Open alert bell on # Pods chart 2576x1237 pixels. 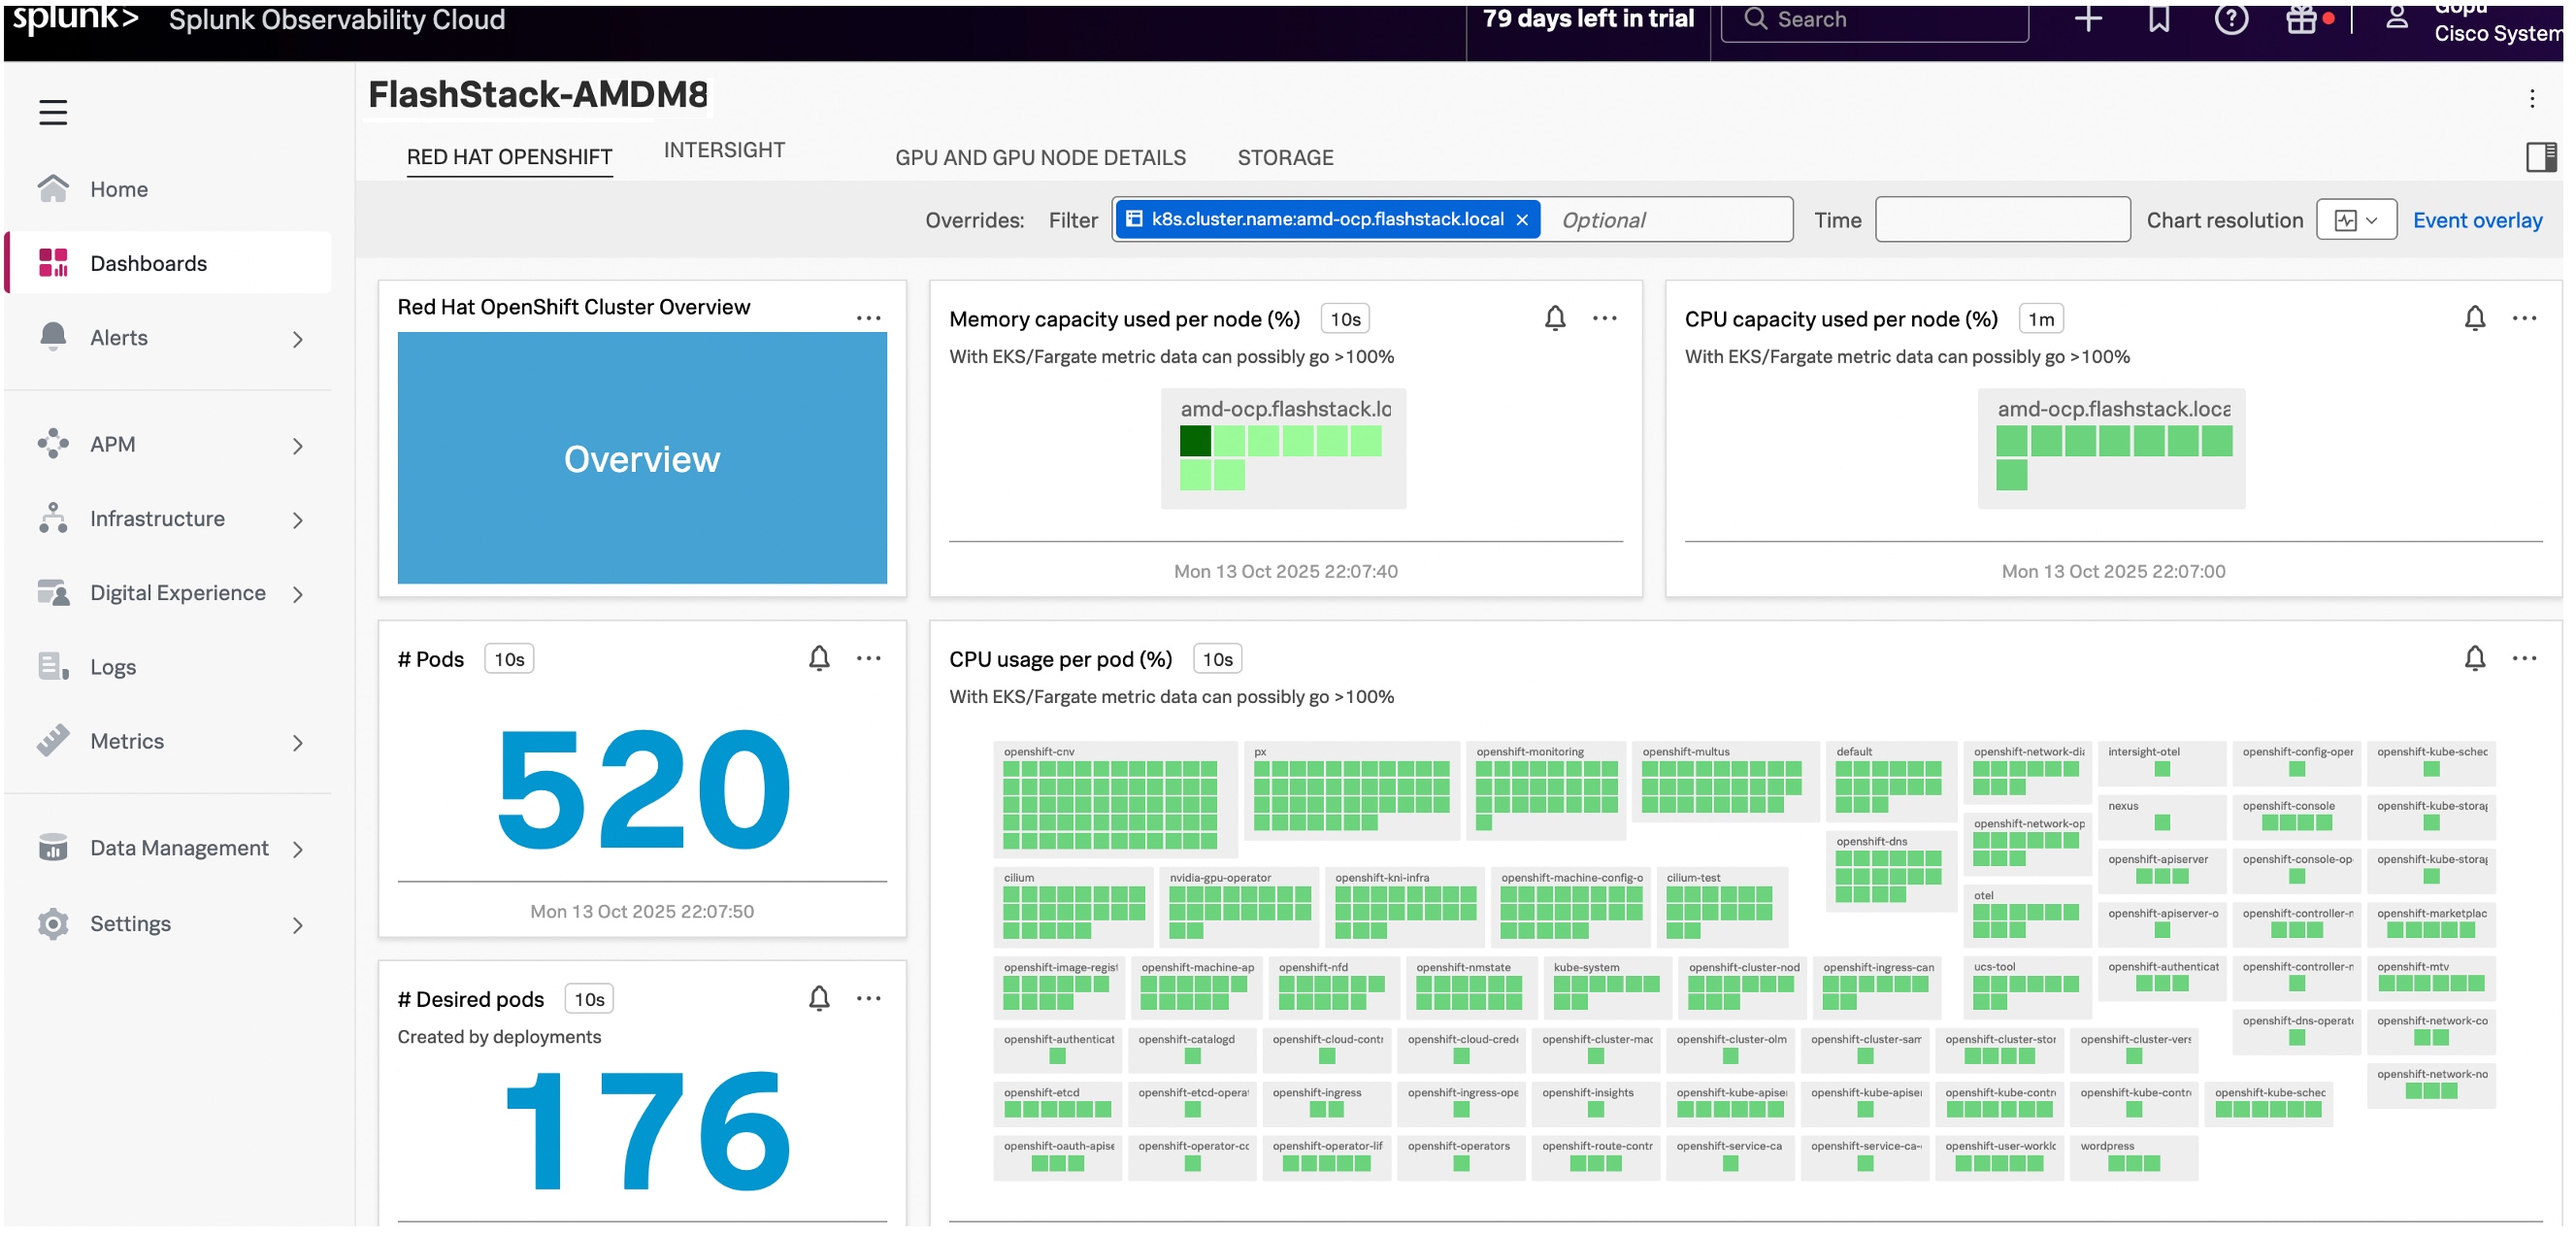(x=819, y=658)
